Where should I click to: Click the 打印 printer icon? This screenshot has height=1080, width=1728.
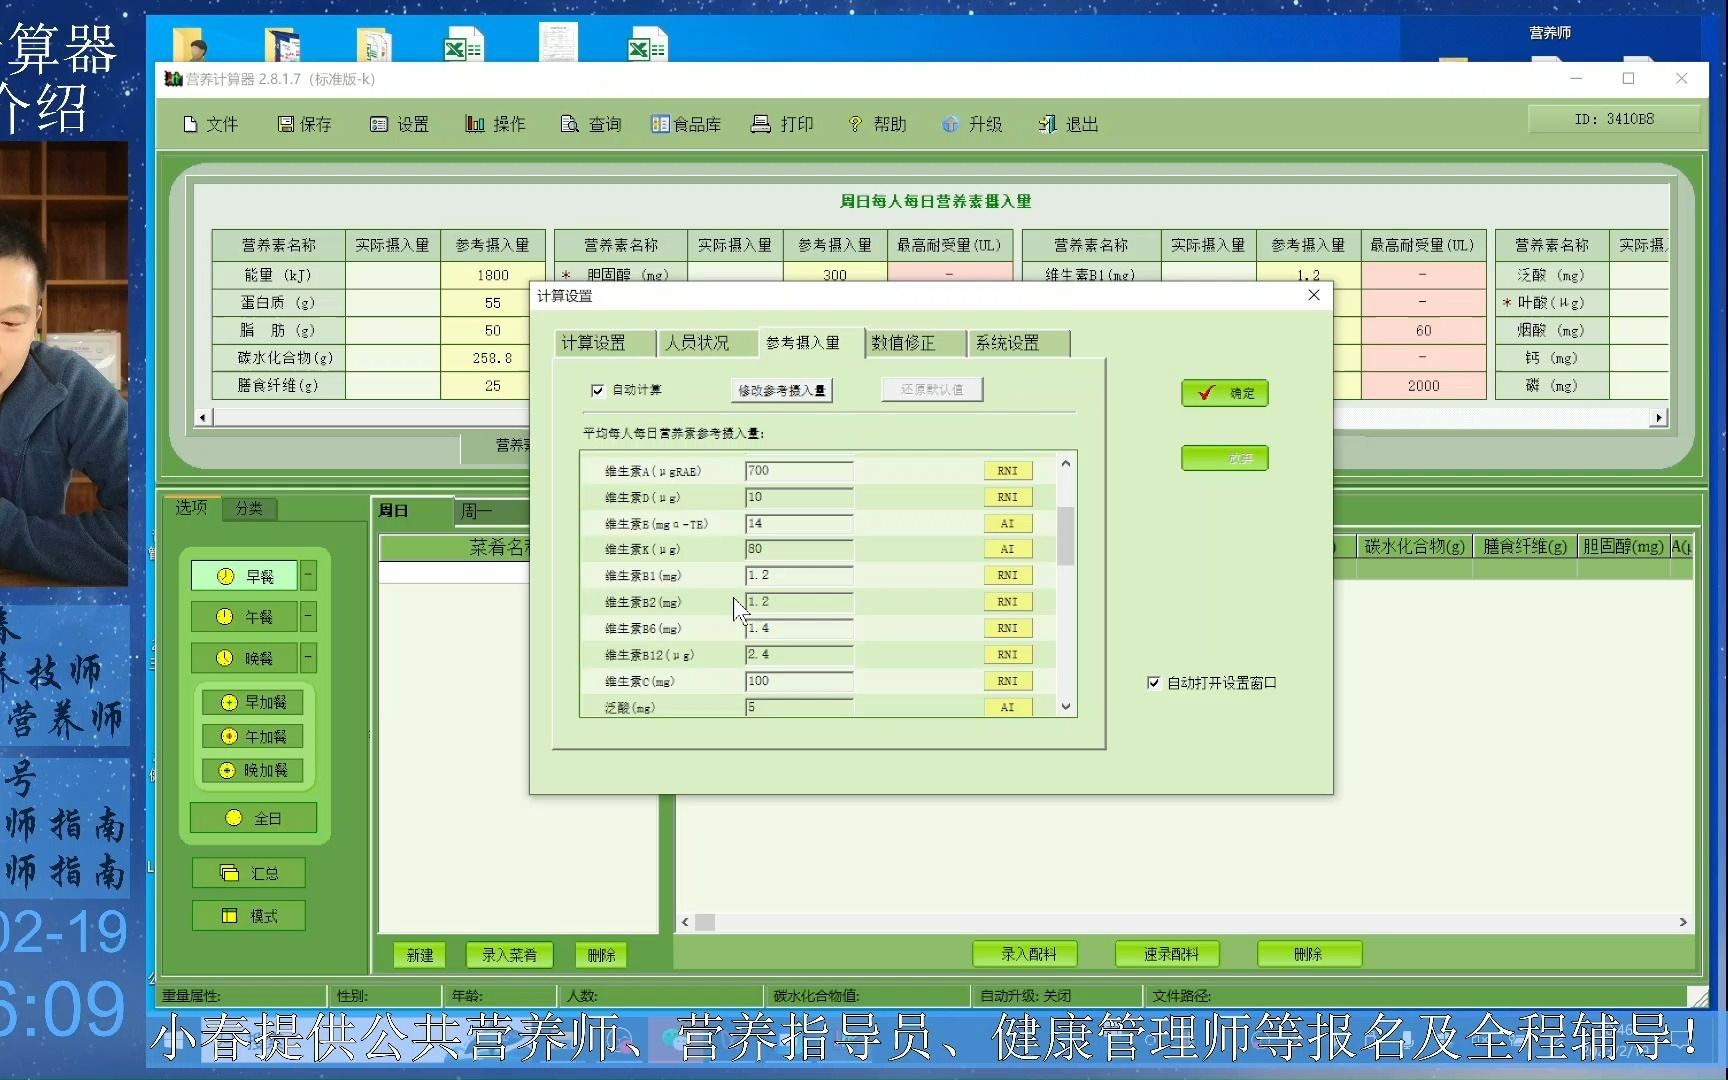point(782,124)
